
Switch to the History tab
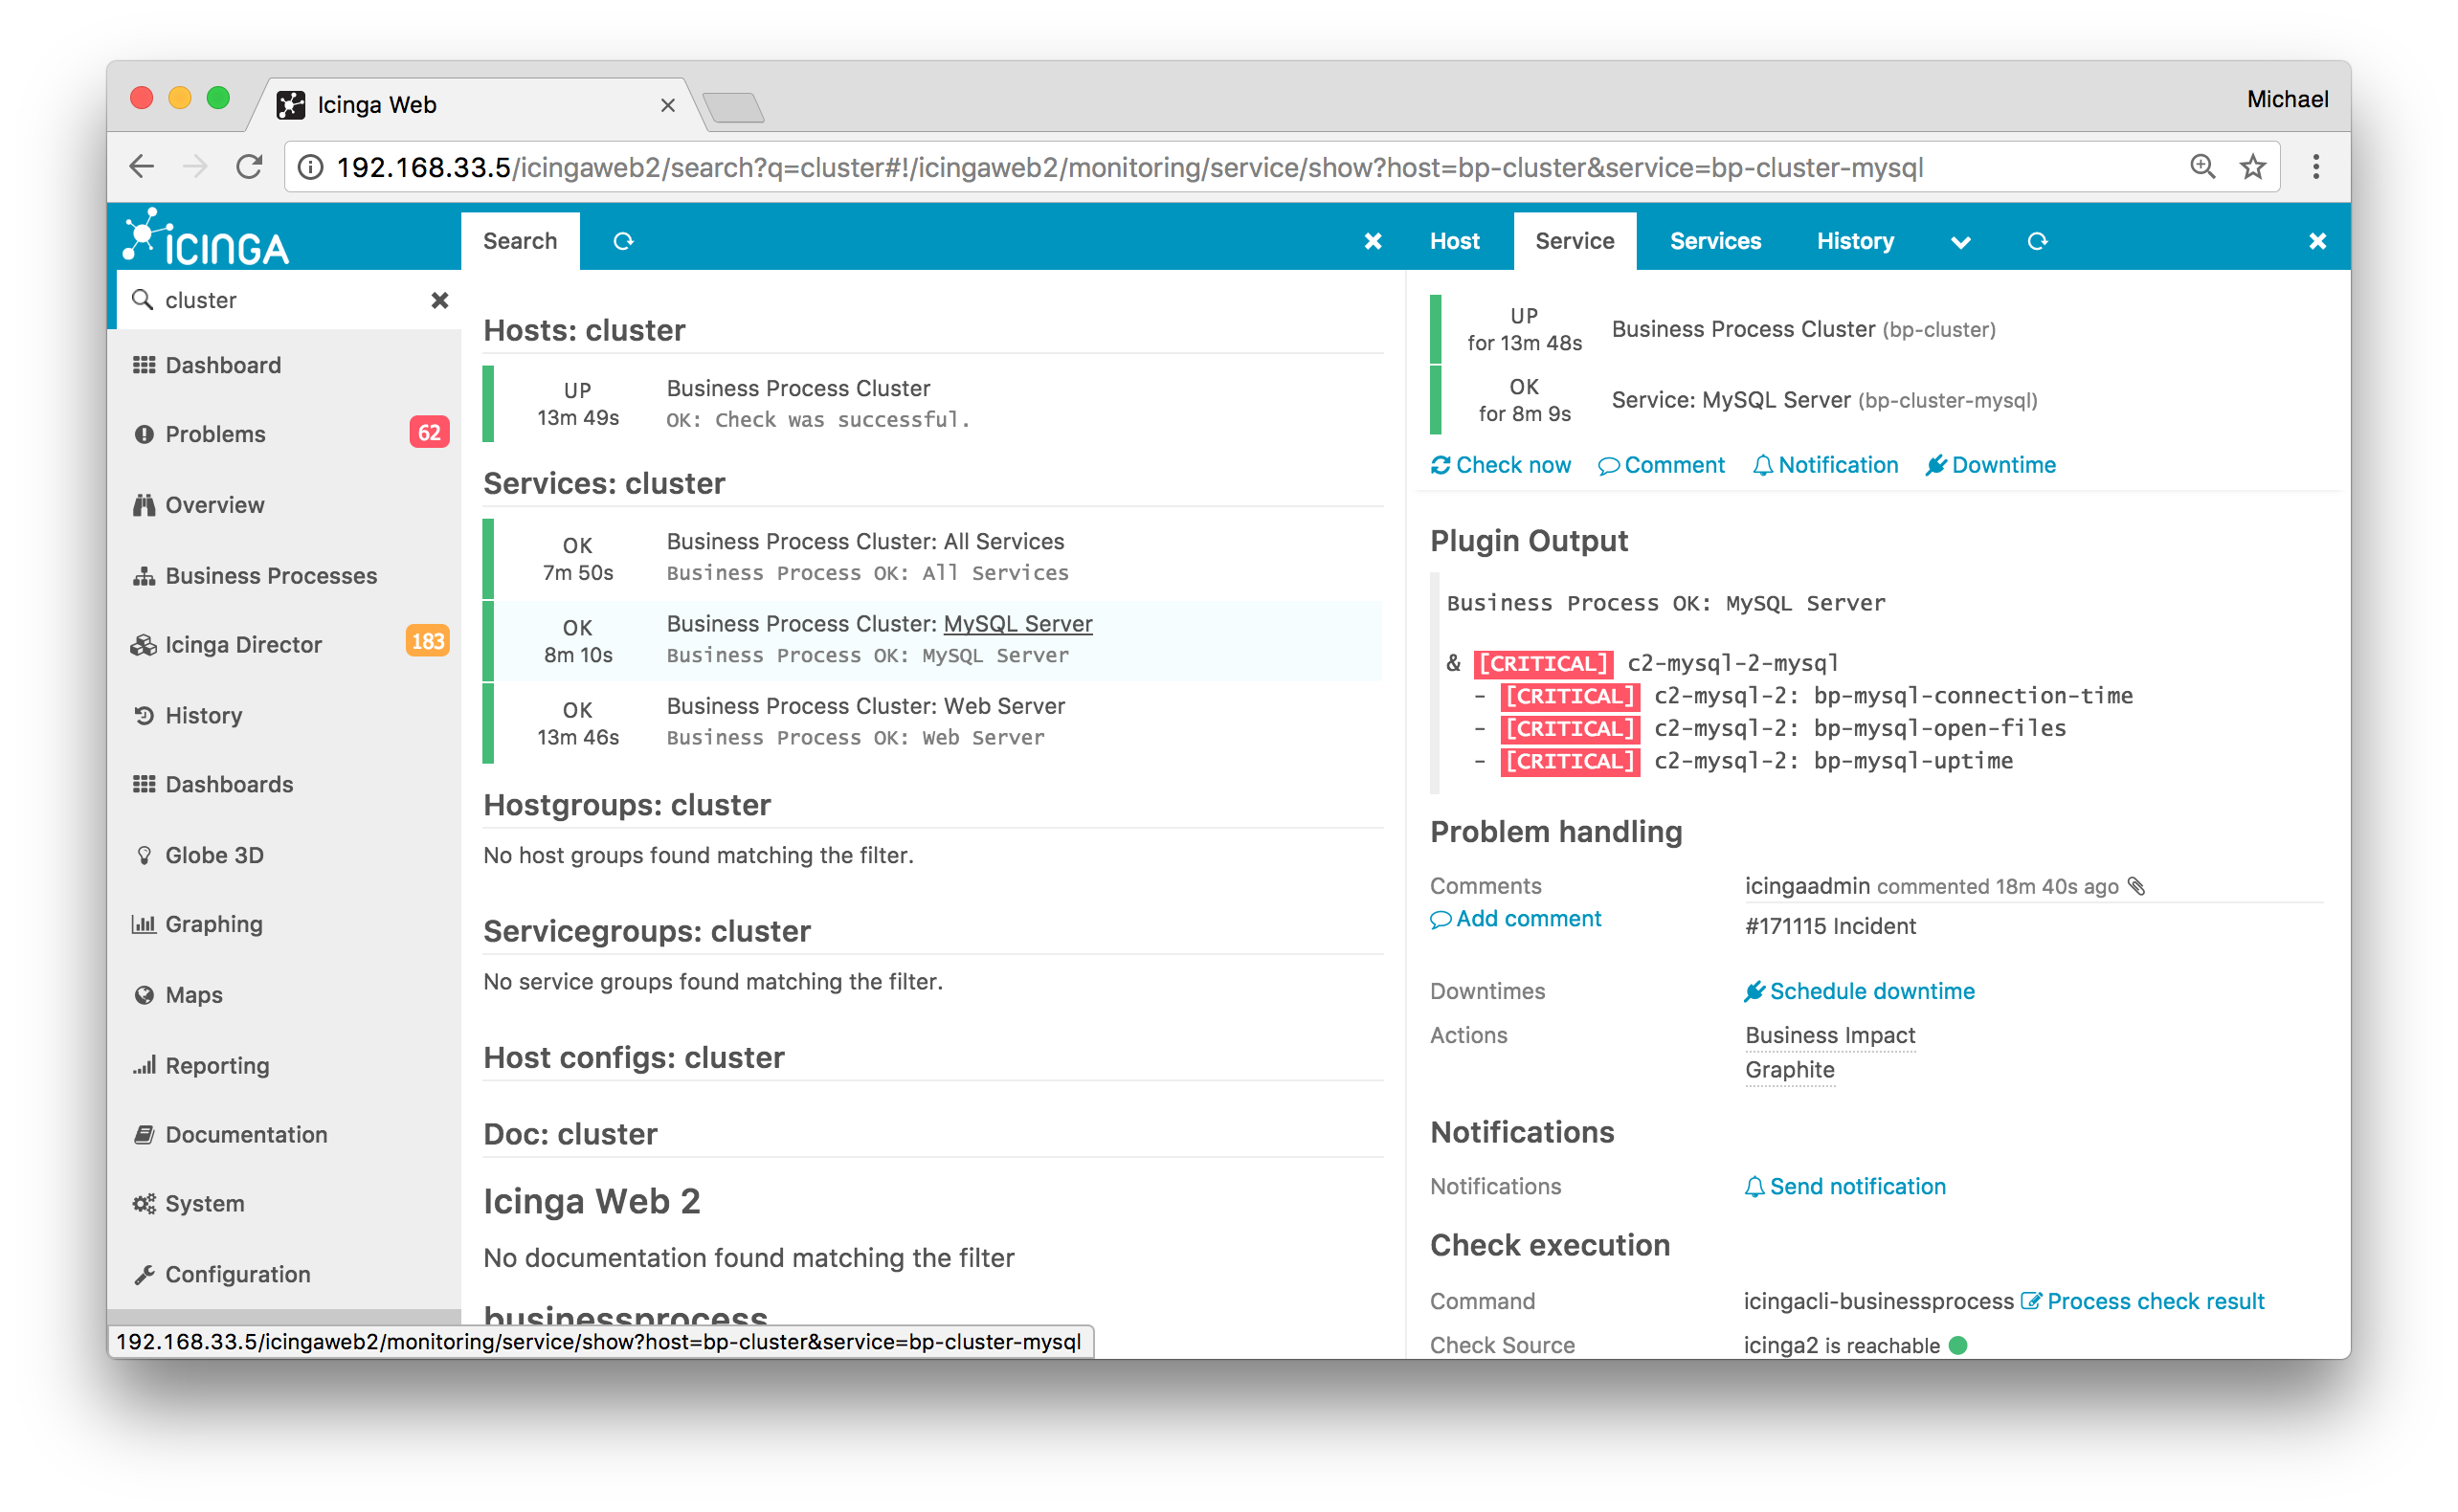click(1854, 241)
